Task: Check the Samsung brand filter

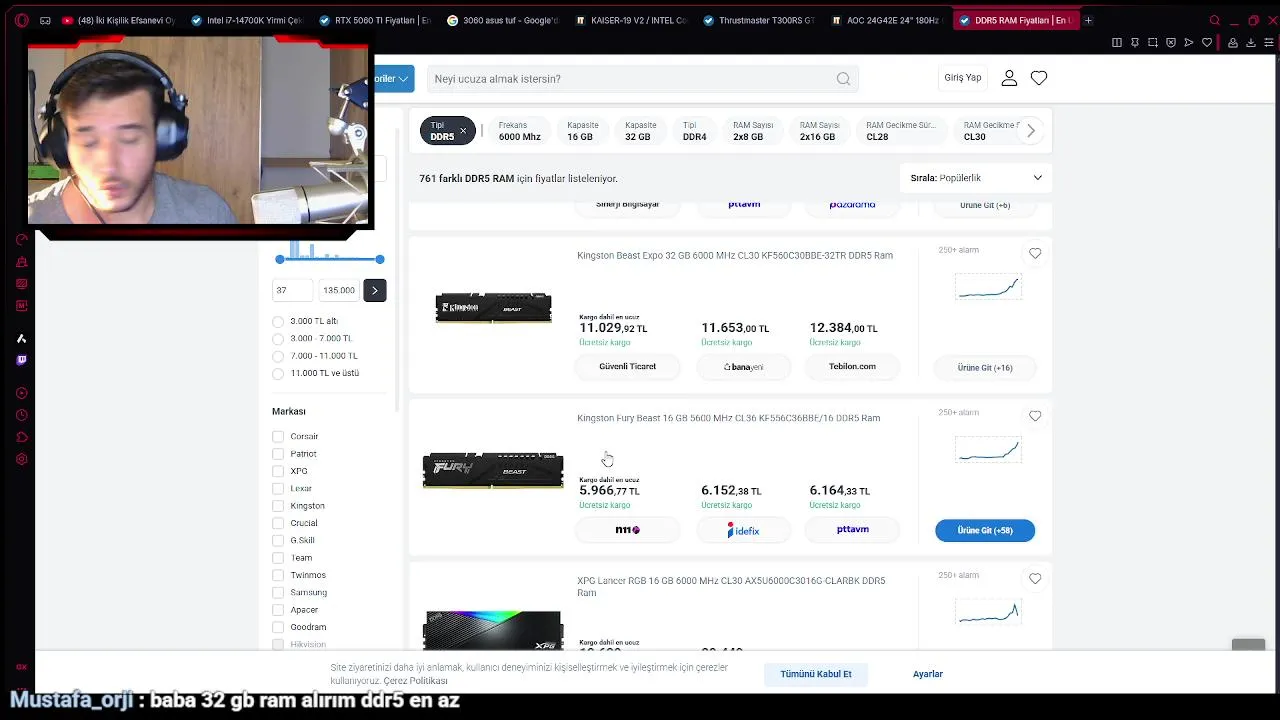Action: (x=278, y=592)
